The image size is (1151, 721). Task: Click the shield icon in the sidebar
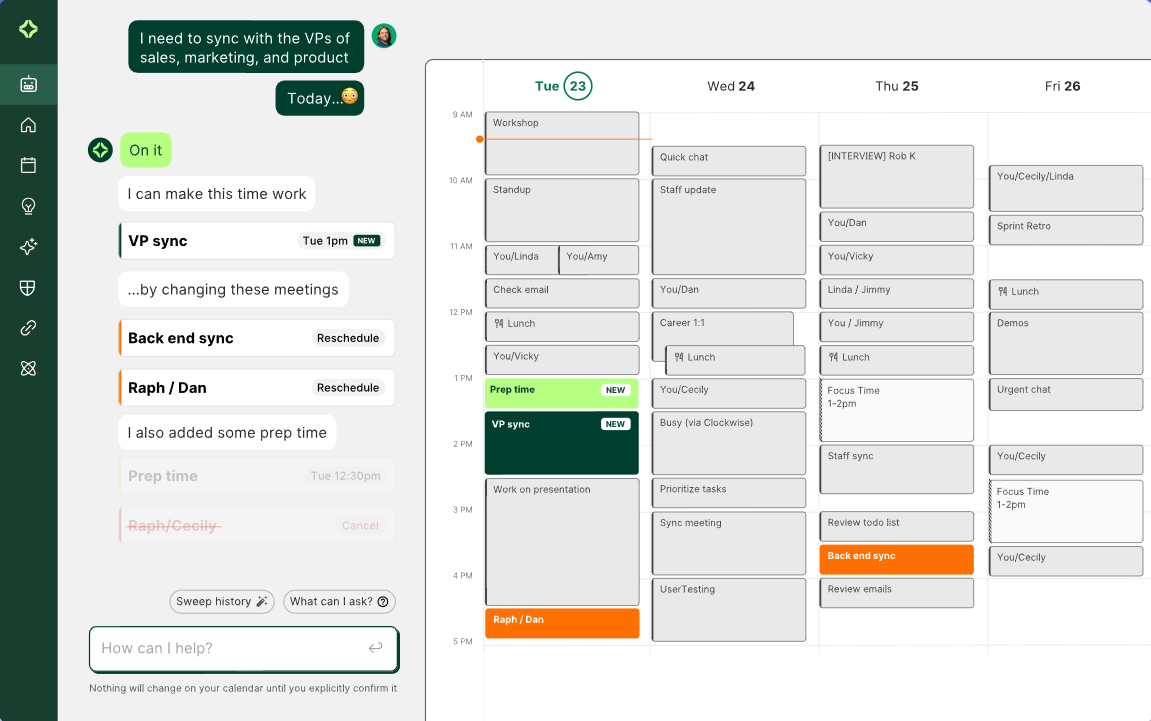28,288
